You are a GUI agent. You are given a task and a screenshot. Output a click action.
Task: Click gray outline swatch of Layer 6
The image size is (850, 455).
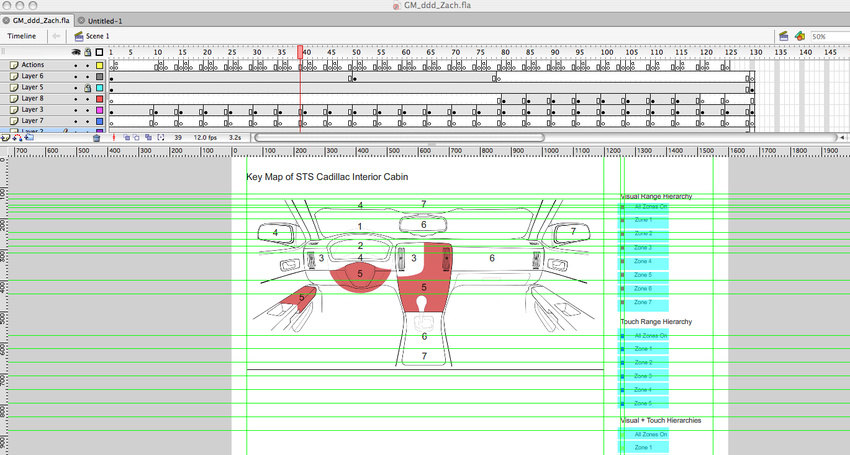point(100,76)
